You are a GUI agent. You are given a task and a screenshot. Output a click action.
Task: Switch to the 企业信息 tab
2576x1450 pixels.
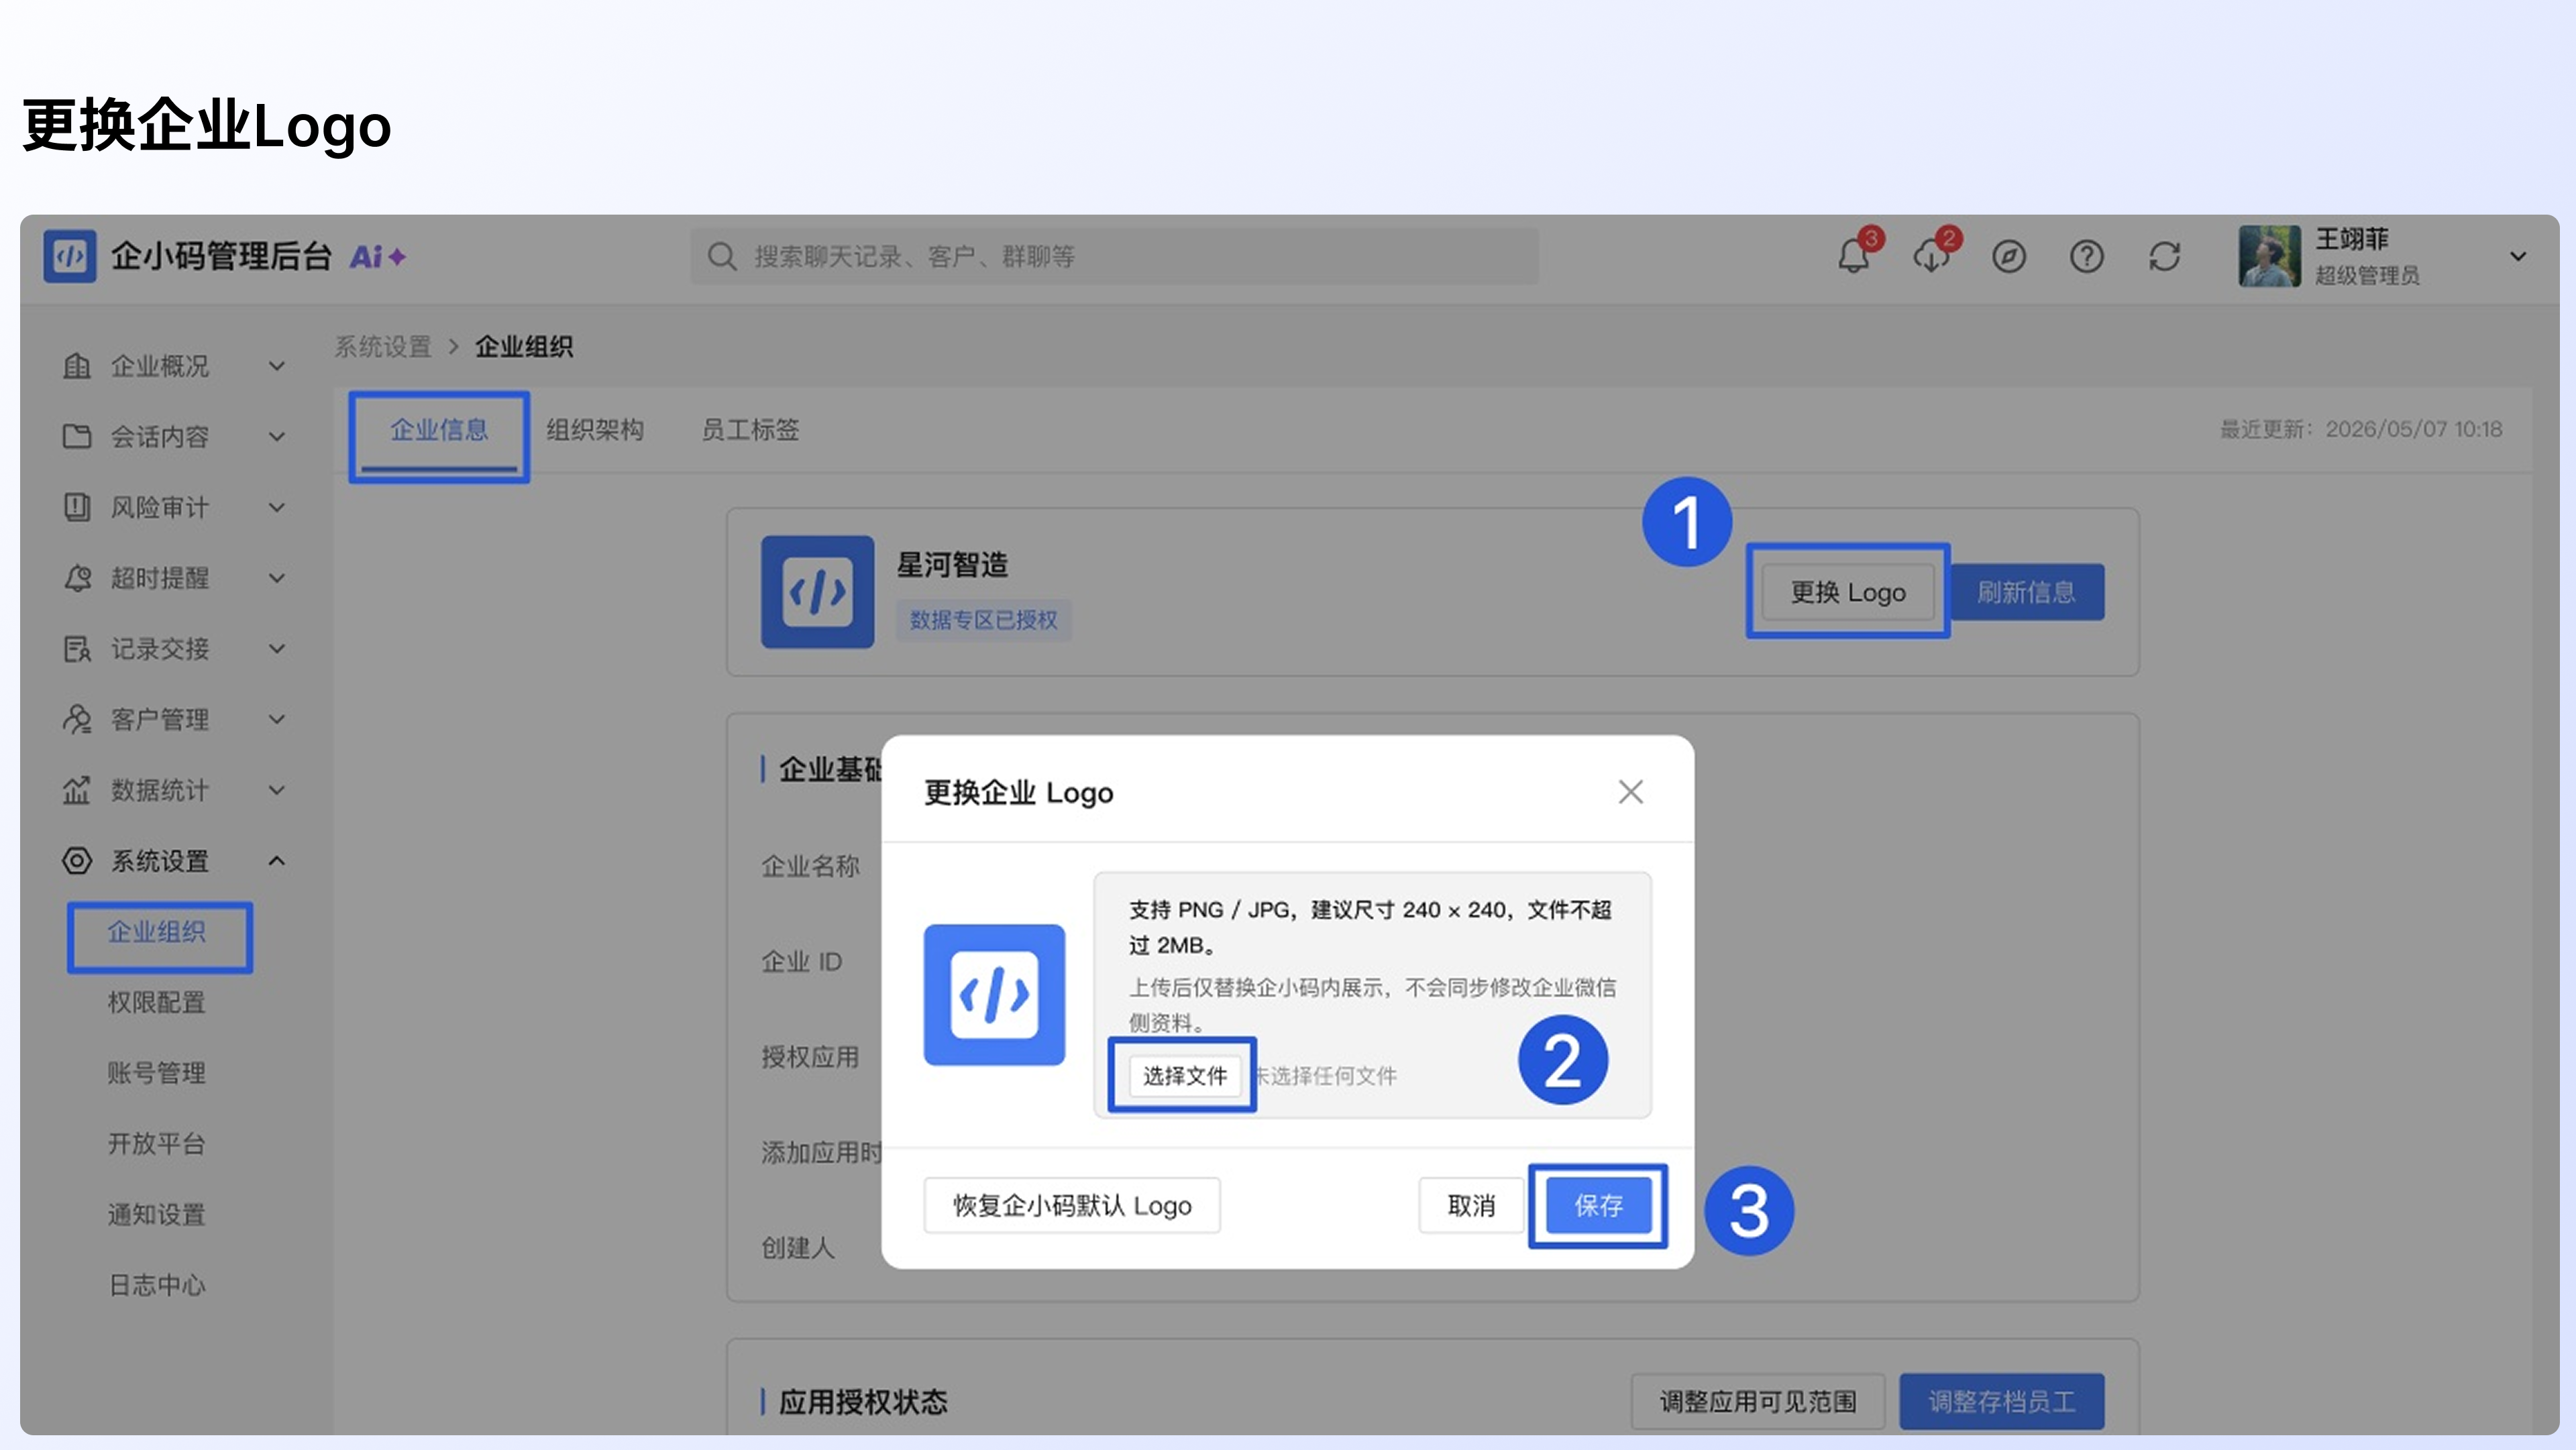click(439, 430)
